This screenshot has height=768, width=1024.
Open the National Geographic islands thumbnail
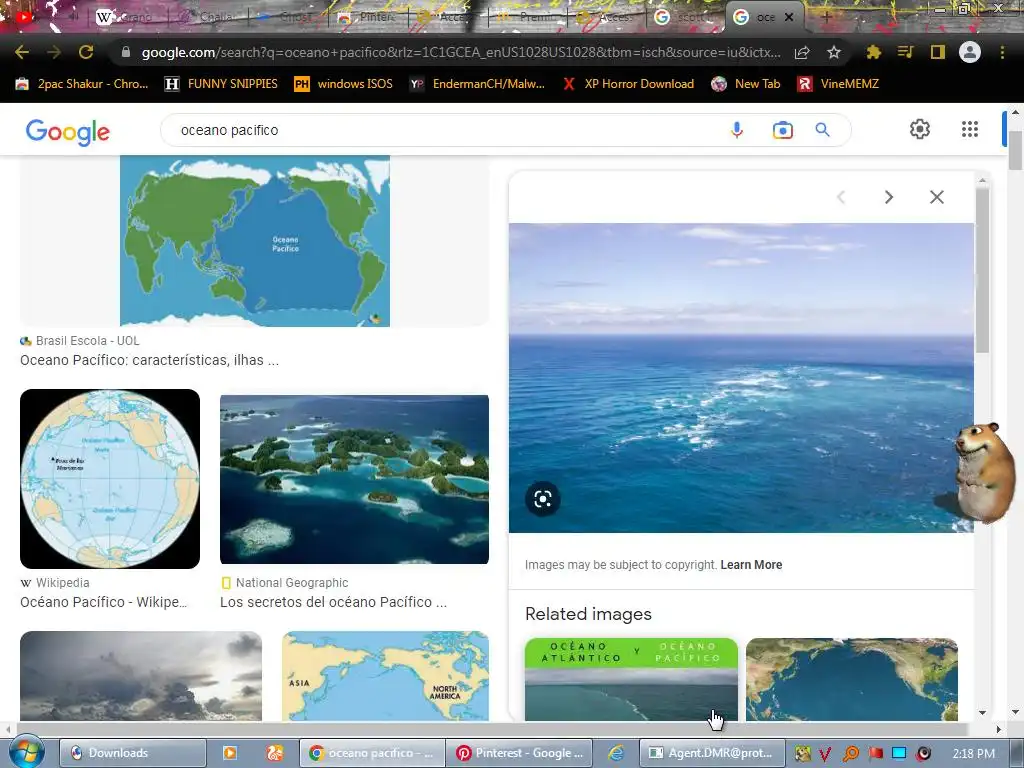click(x=354, y=479)
